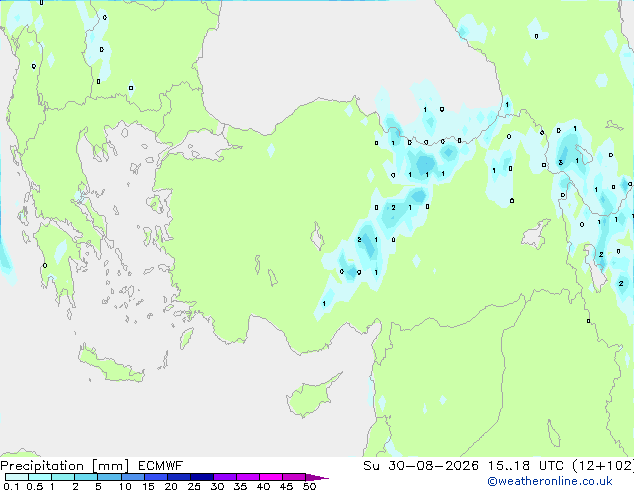Viewport: 634px width, 490px height.
Task: Click the dark navy 25 mm legend swatch
Action: pos(201,477)
